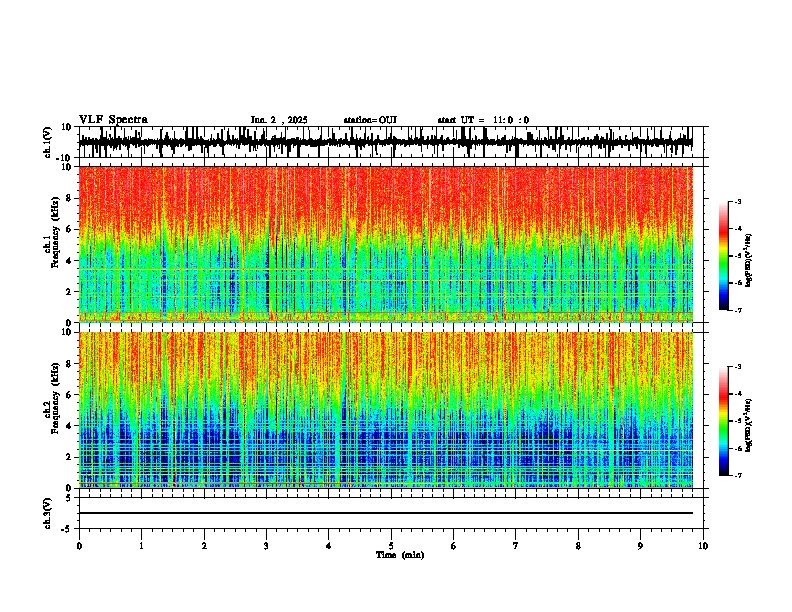Click the '8' frequency tick of ch.2 spectrogram
Viewport: 792px width, 612px height.
[70, 364]
